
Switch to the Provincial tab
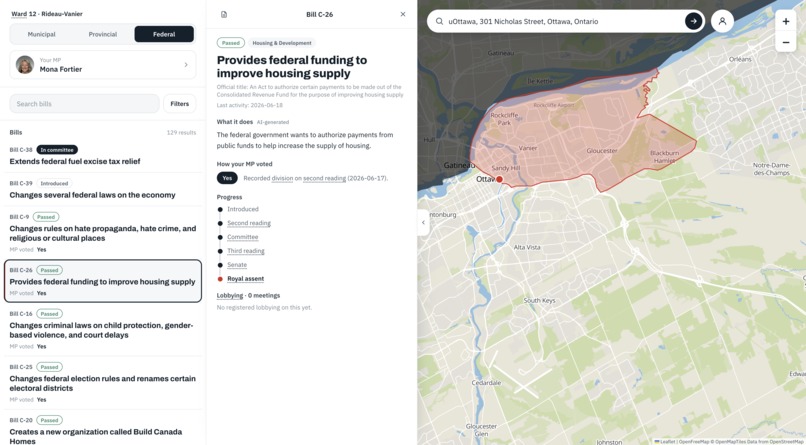103,34
